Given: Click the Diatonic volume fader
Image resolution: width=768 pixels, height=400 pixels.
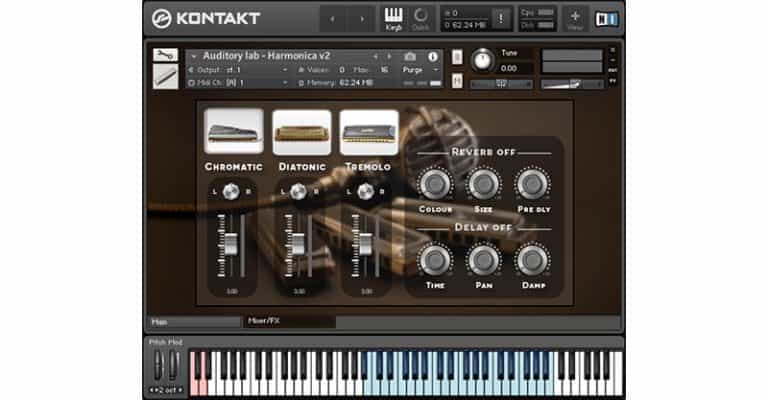Looking at the screenshot, I should [x=298, y=243].
